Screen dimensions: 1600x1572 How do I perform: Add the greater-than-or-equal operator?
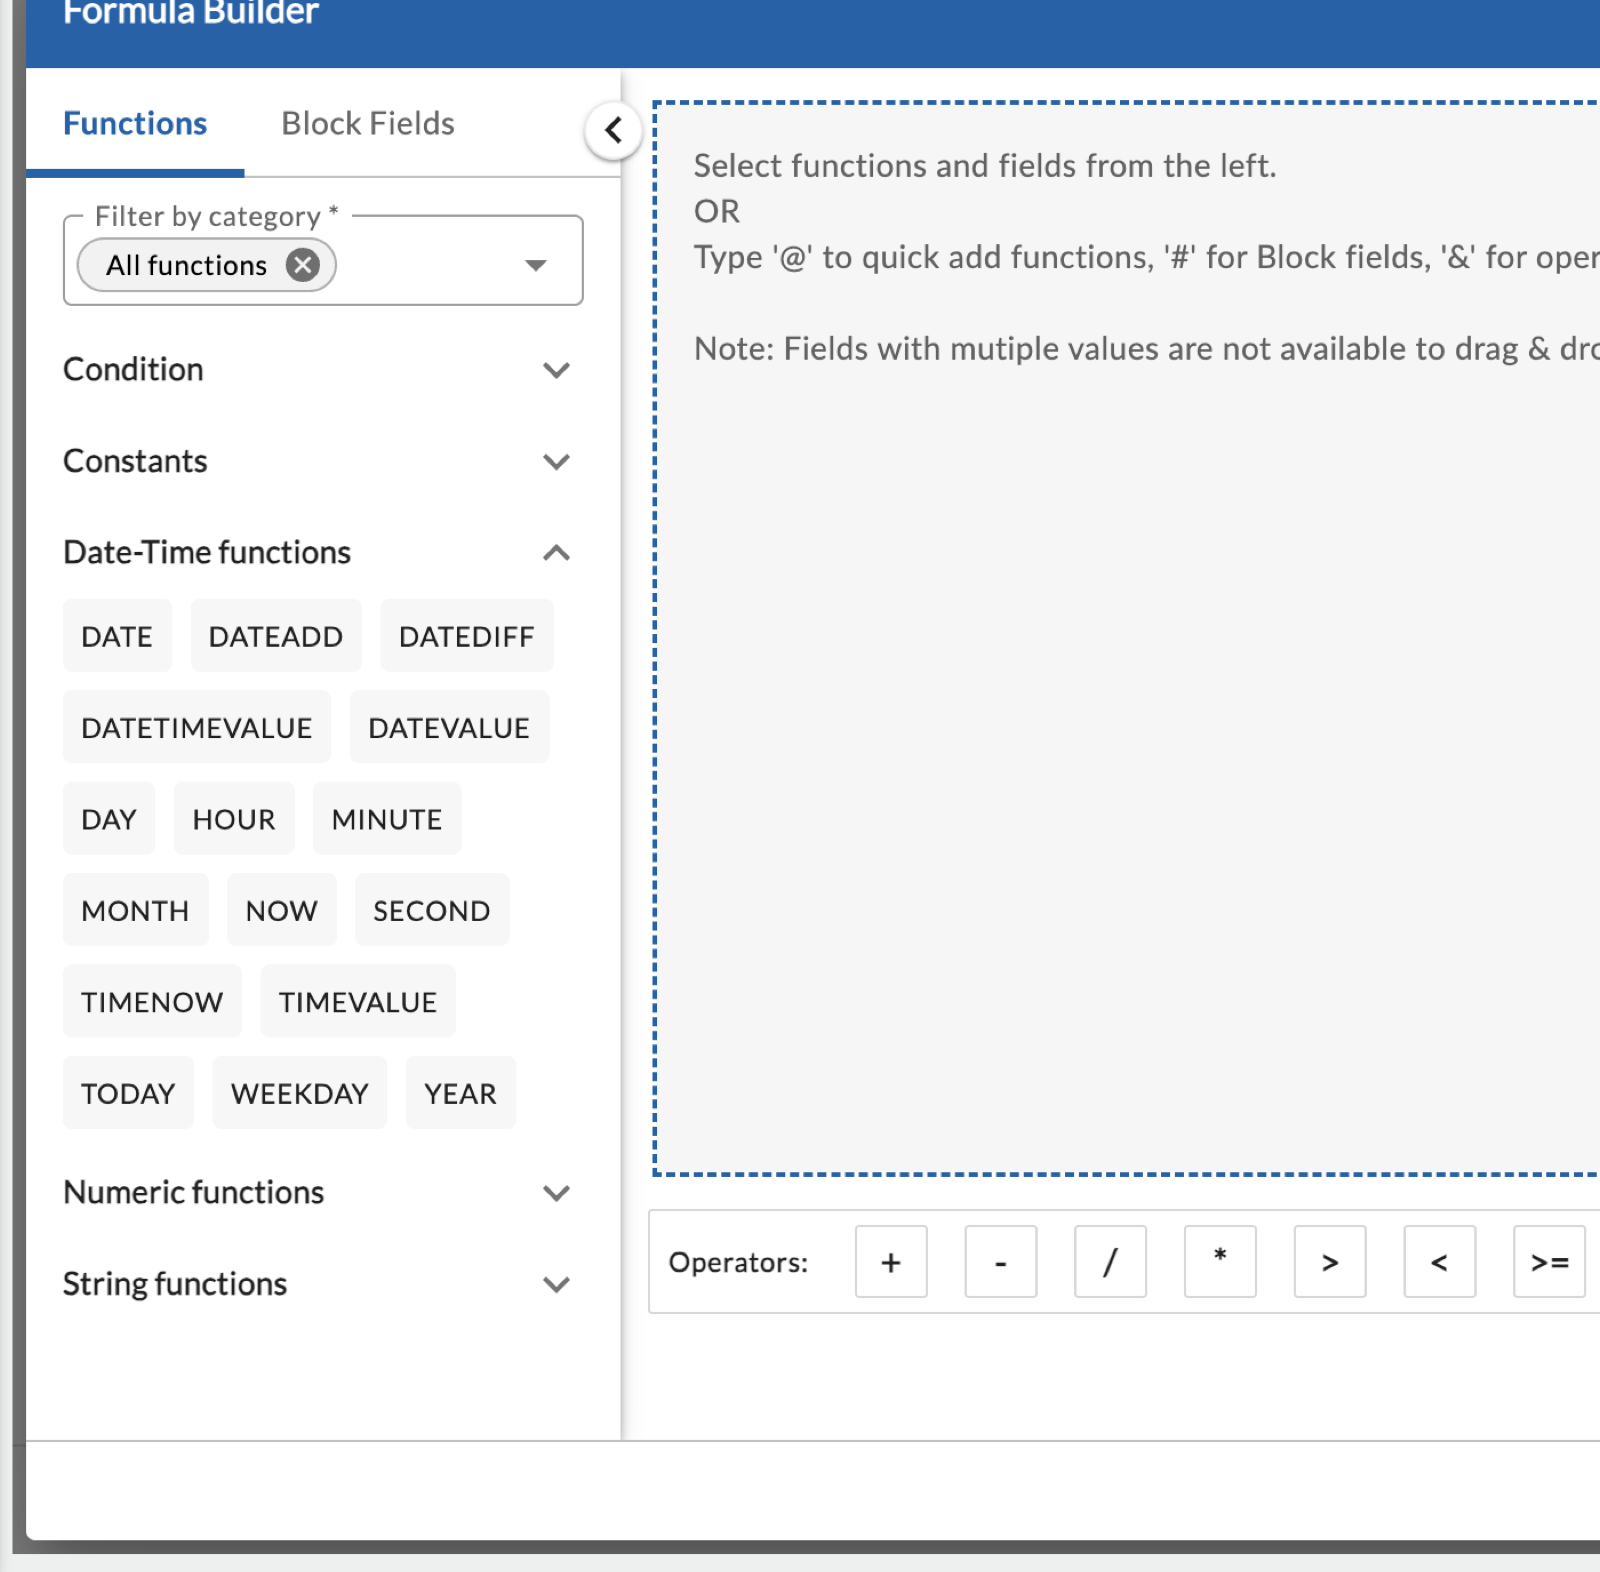pyautogui.click(x=1549, y=1262)
